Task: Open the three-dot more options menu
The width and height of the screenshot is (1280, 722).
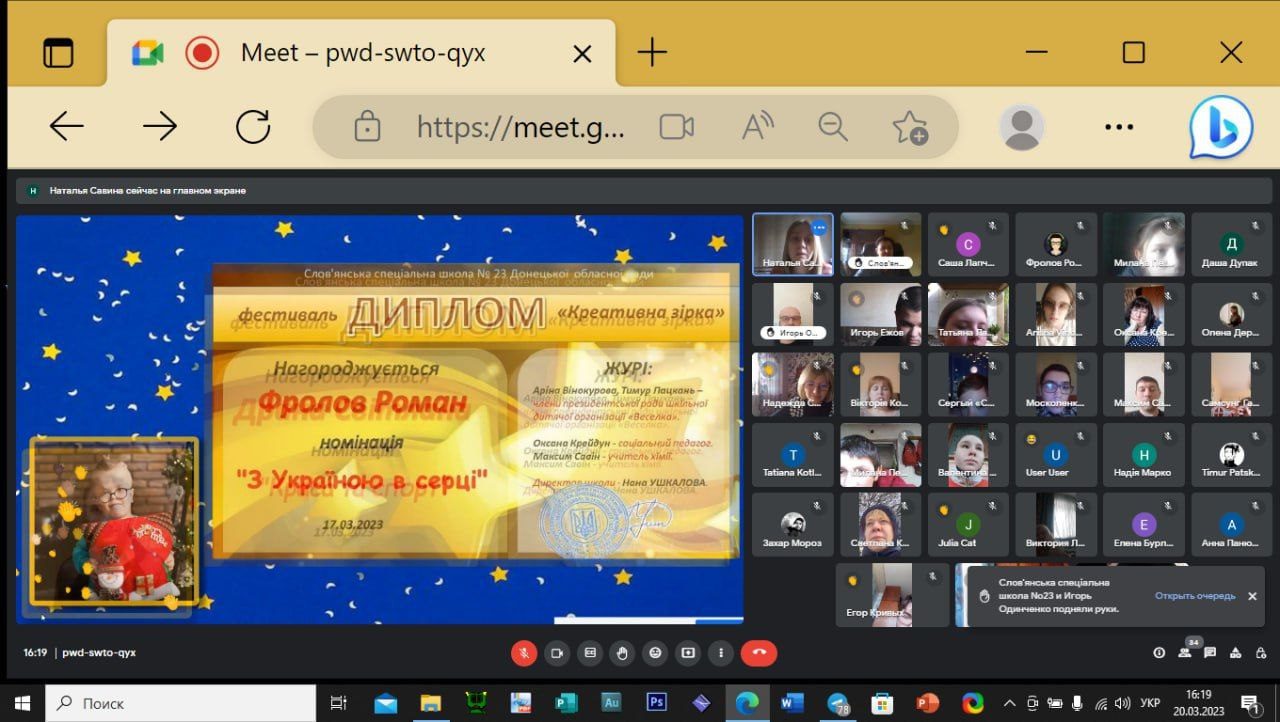Action: [720, 653]
